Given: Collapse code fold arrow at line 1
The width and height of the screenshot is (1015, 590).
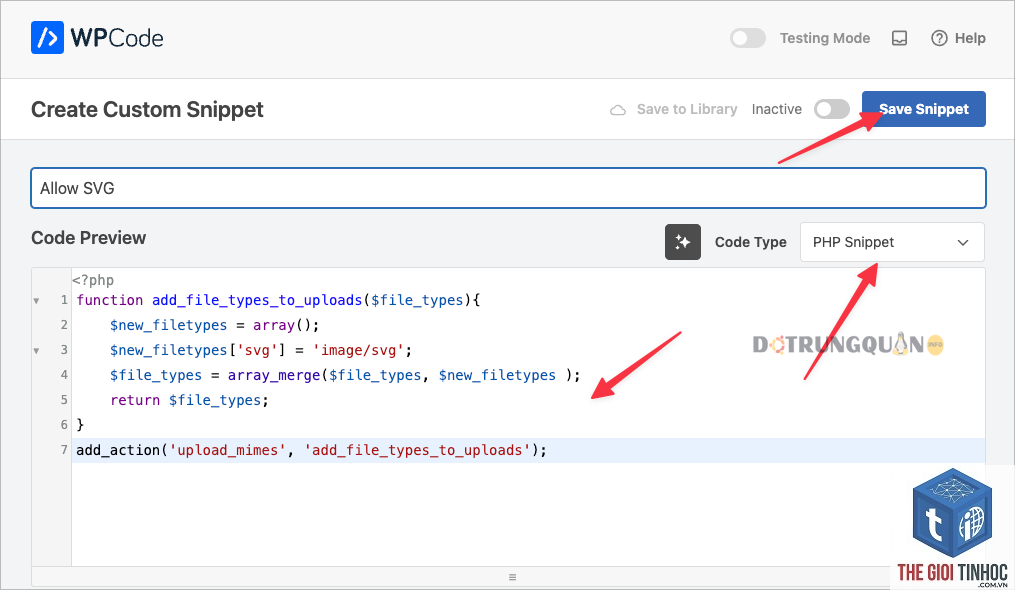Looking at the screenshot, I should coord(36,301).
